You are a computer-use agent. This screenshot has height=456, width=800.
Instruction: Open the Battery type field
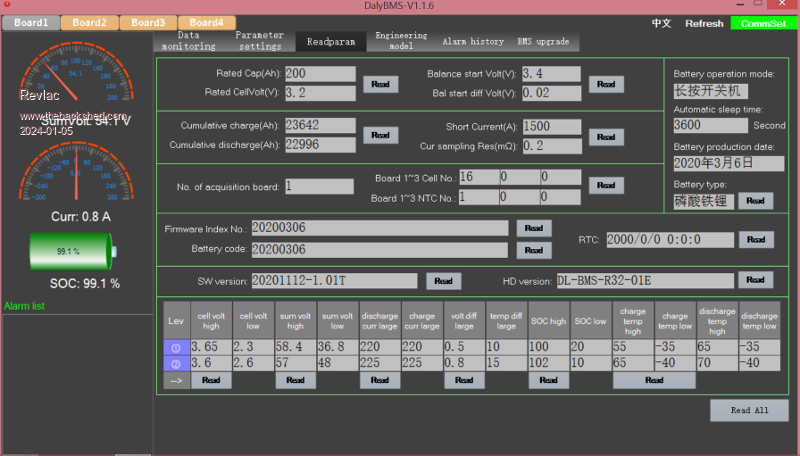tap(704, 200)
